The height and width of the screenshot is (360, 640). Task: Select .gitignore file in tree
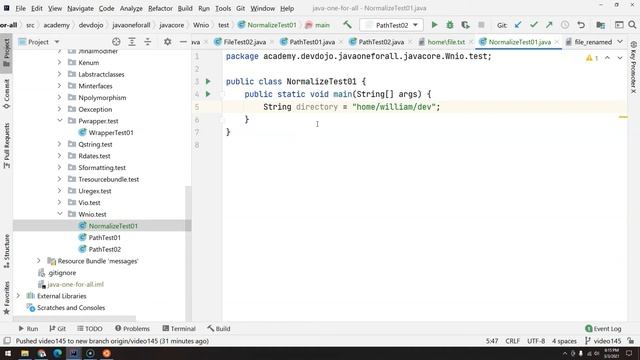click(x=62, y=273)
